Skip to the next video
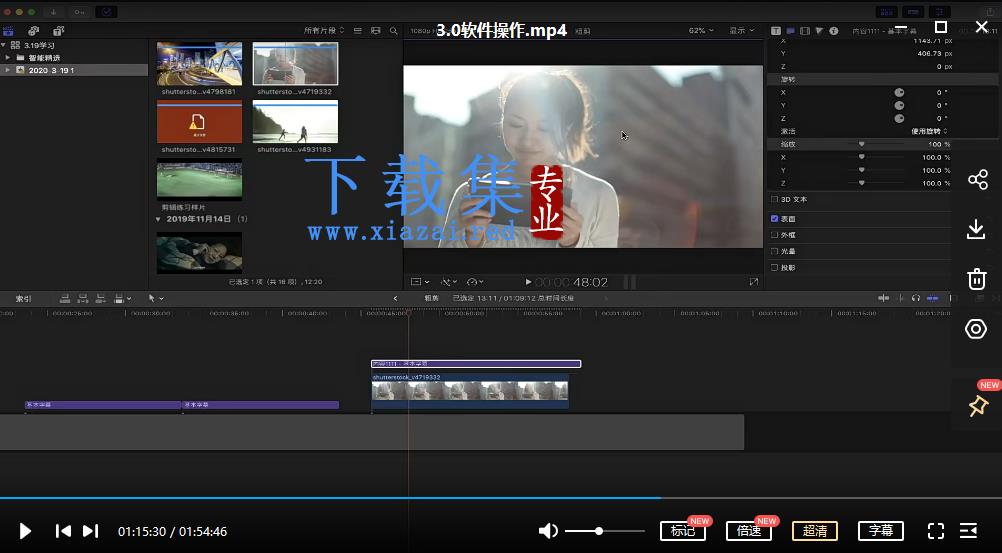1002x553 pixels. click(91, 531)
